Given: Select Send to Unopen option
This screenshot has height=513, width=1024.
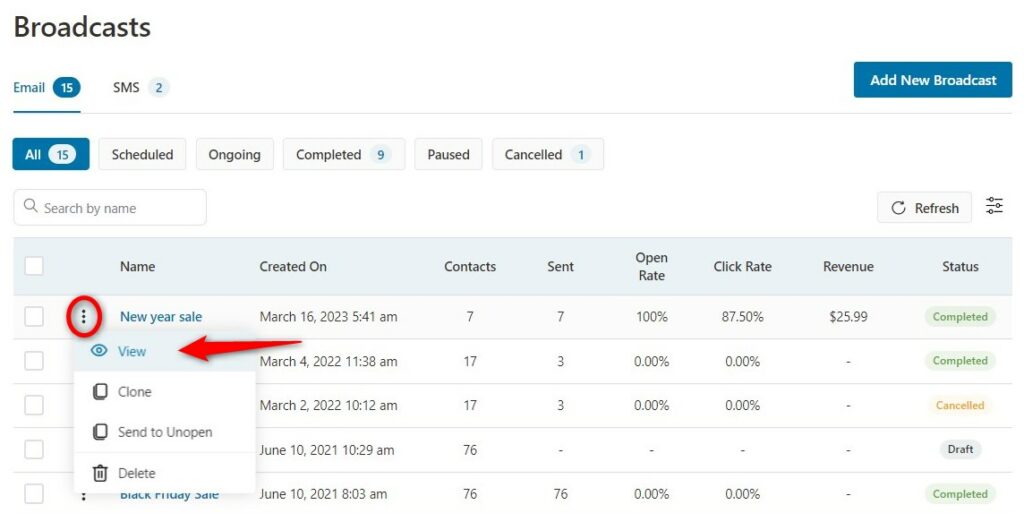Looking at the screenshot, I should coord(165,432).
